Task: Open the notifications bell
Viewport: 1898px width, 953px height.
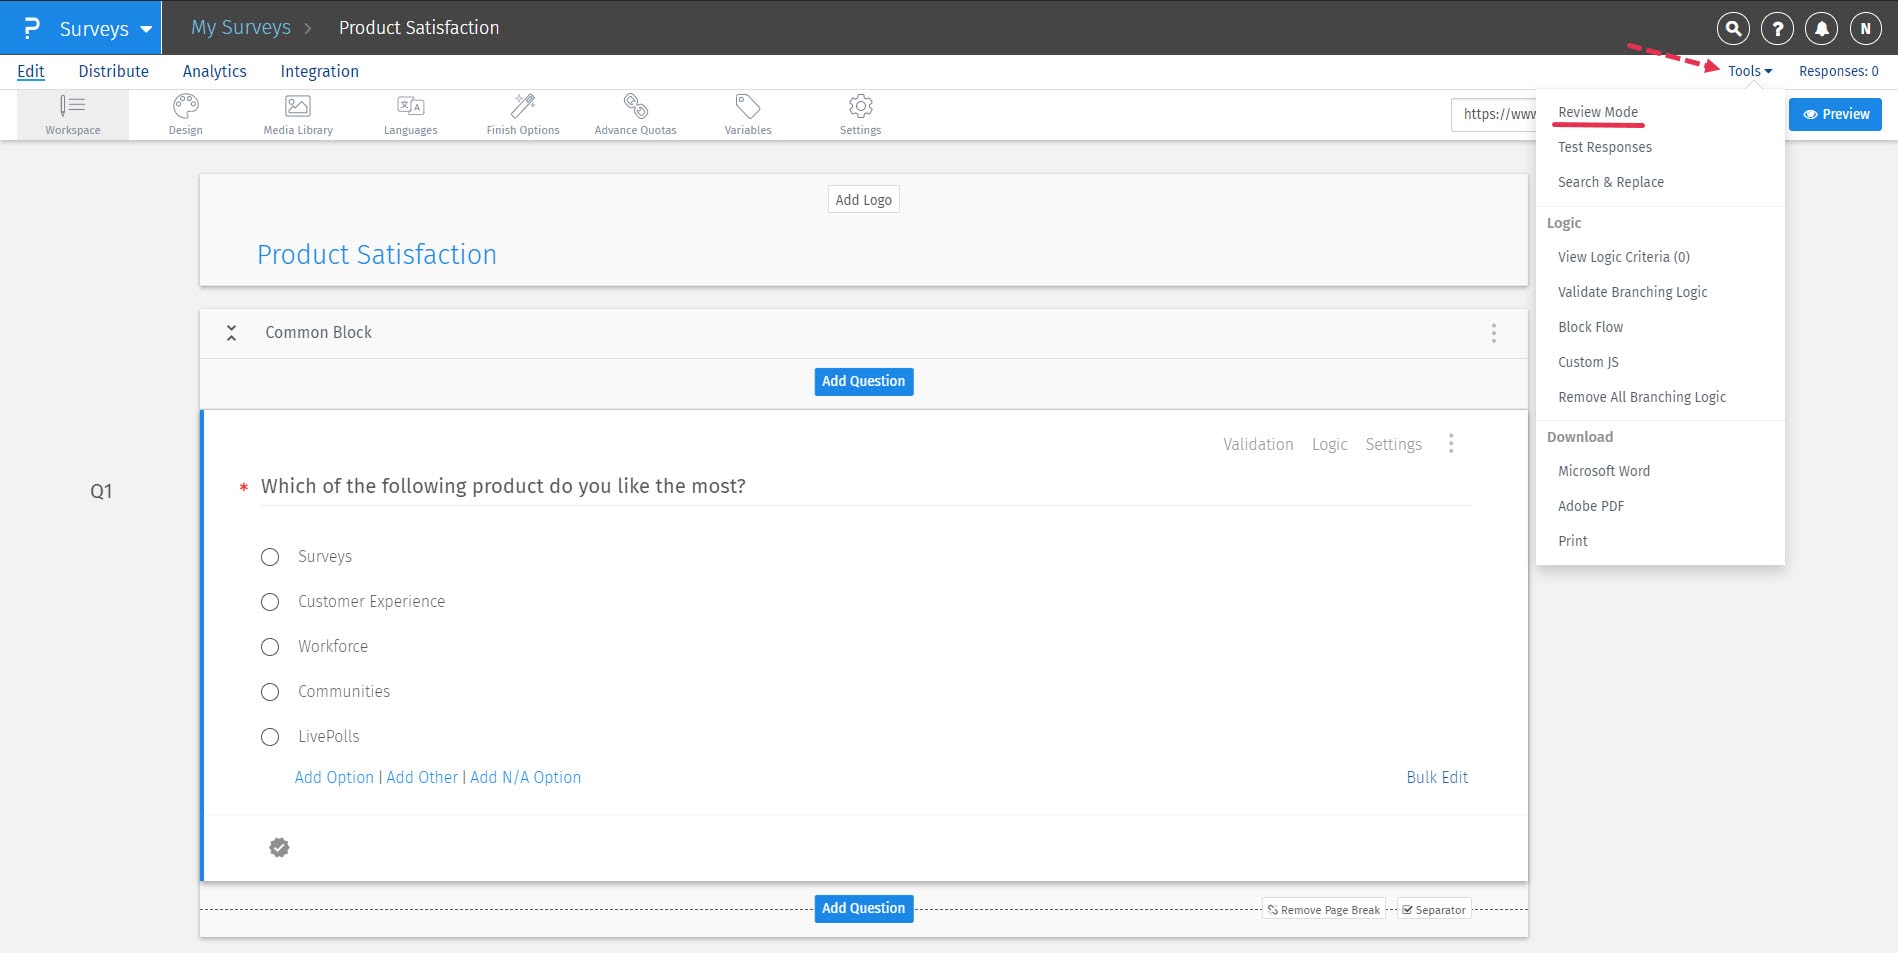Action: [1820, 28]
